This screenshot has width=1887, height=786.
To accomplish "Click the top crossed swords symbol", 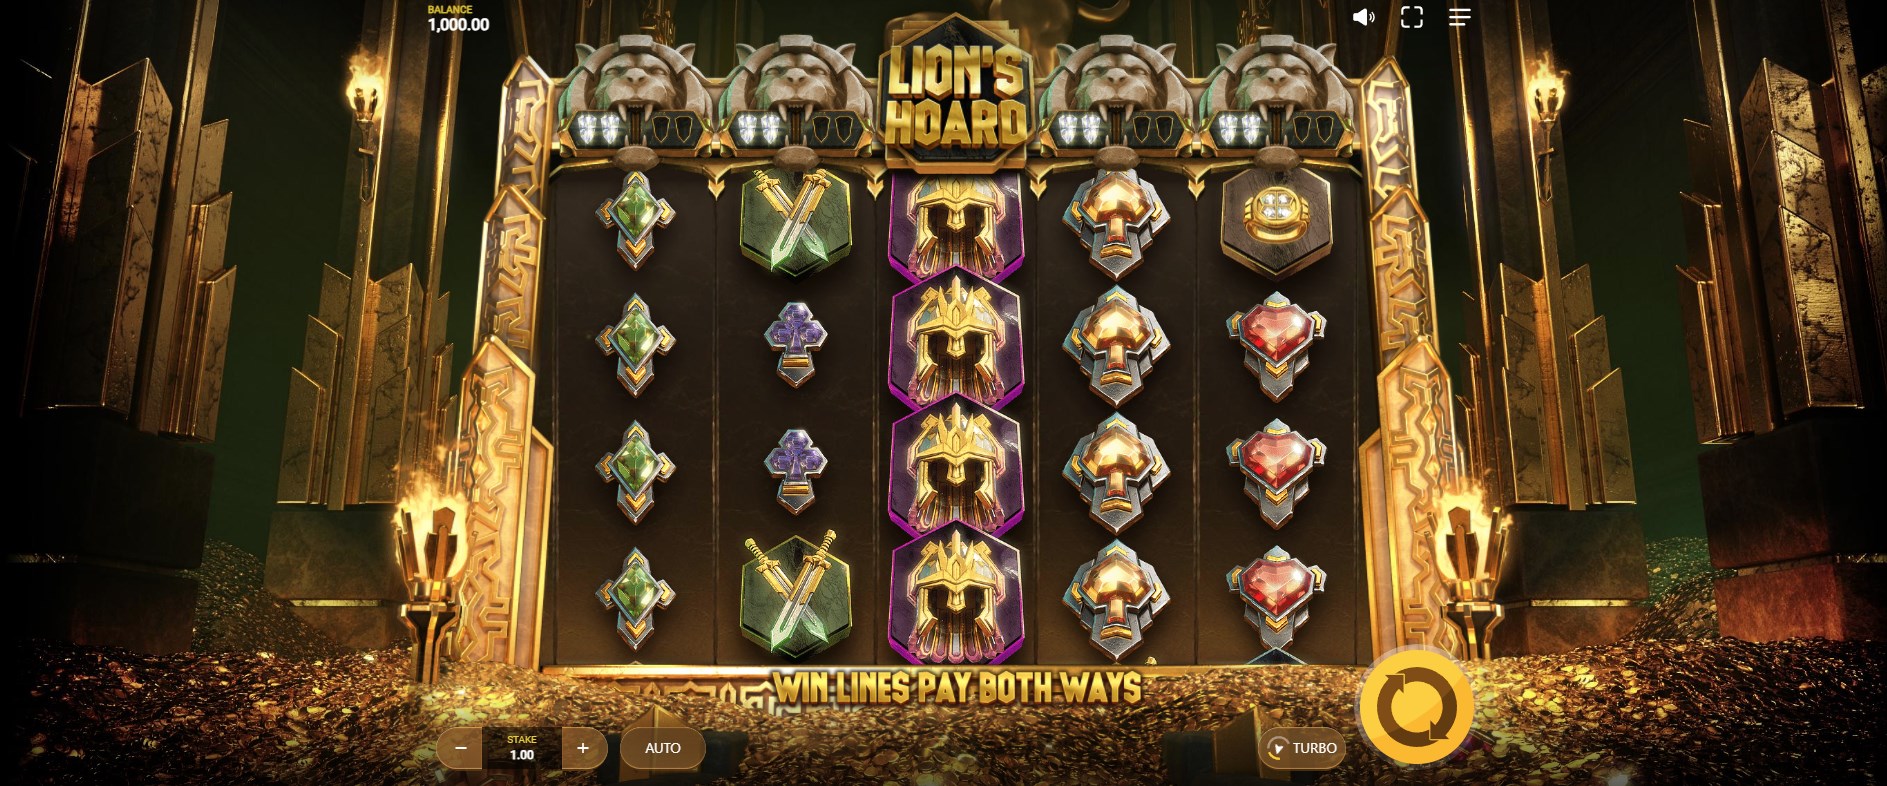I will [796, 221].
